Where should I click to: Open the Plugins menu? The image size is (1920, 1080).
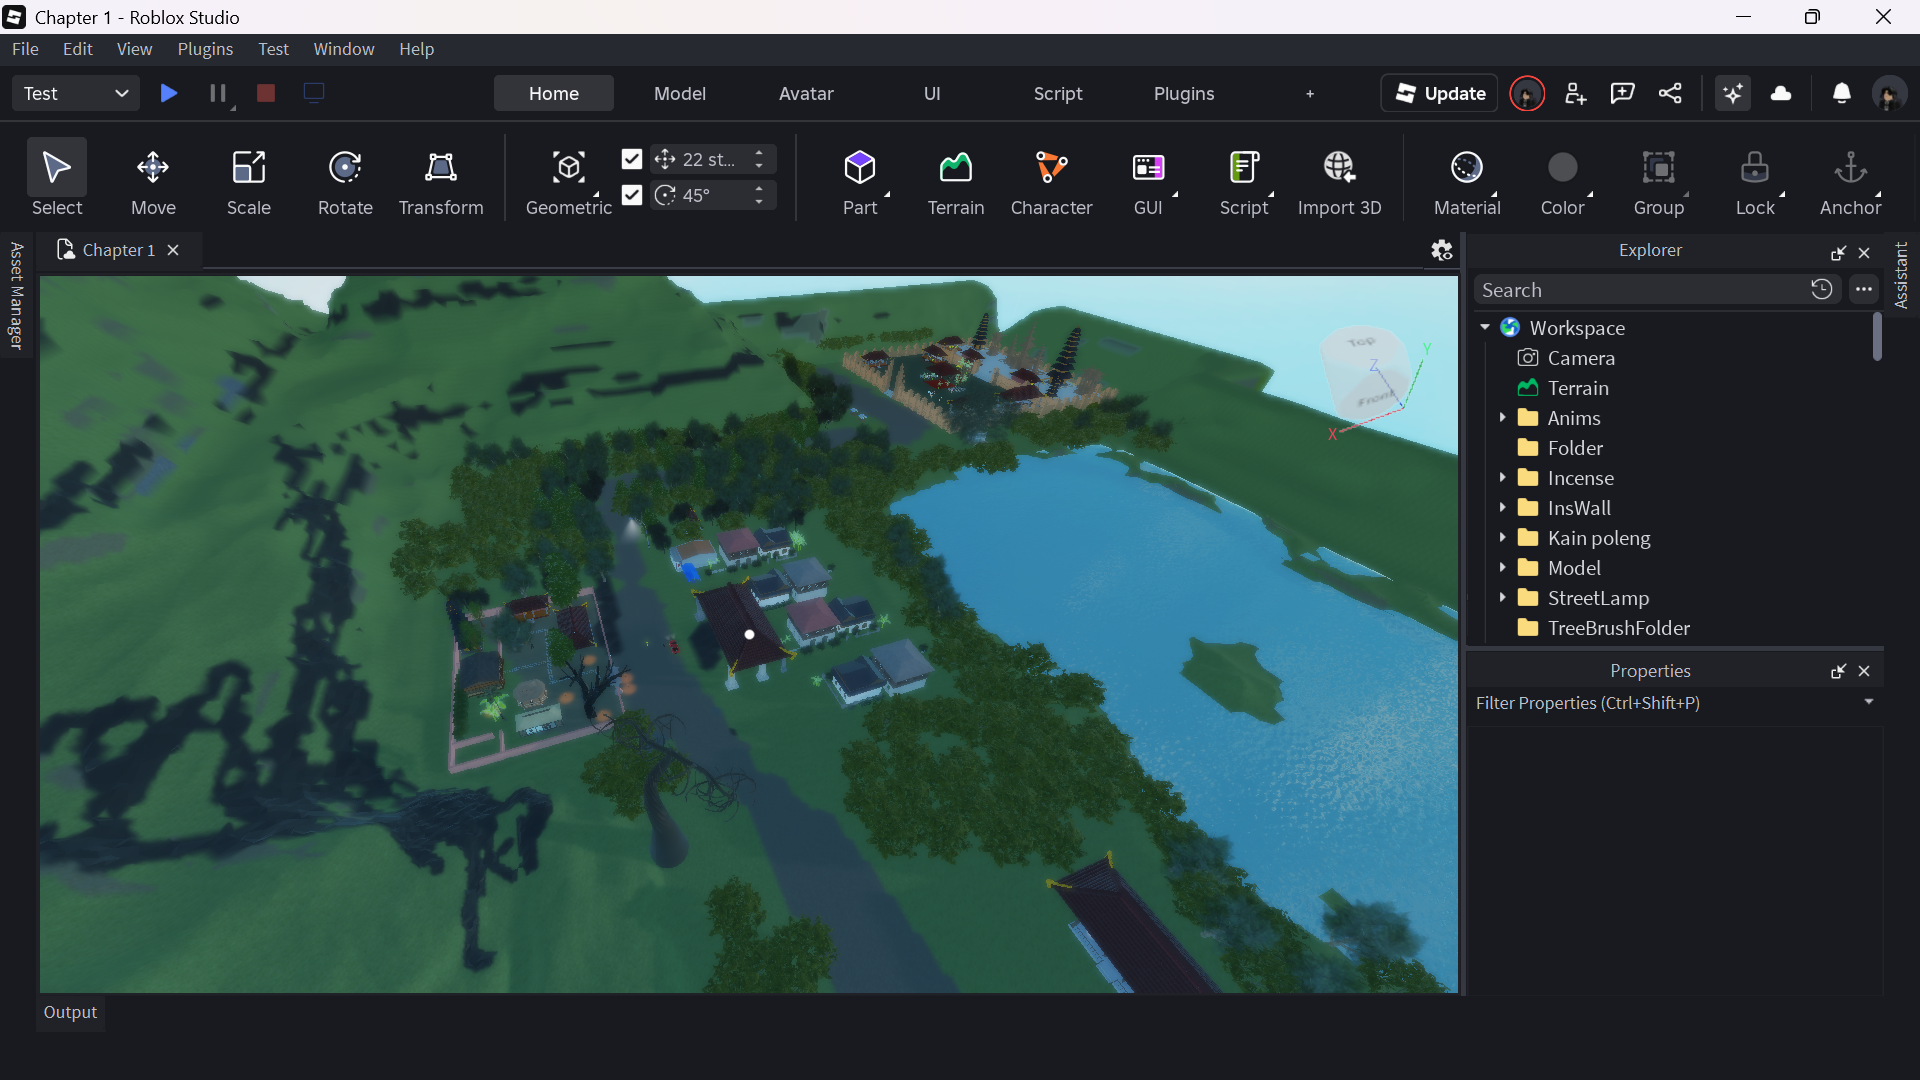pos(205,49)
